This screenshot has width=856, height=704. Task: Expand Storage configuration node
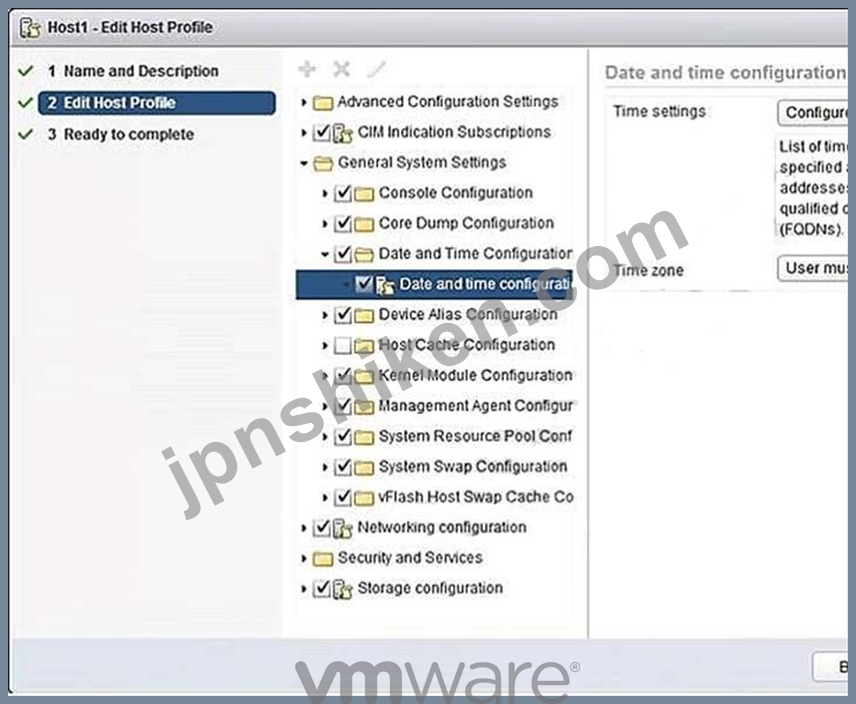click(304, 589)
